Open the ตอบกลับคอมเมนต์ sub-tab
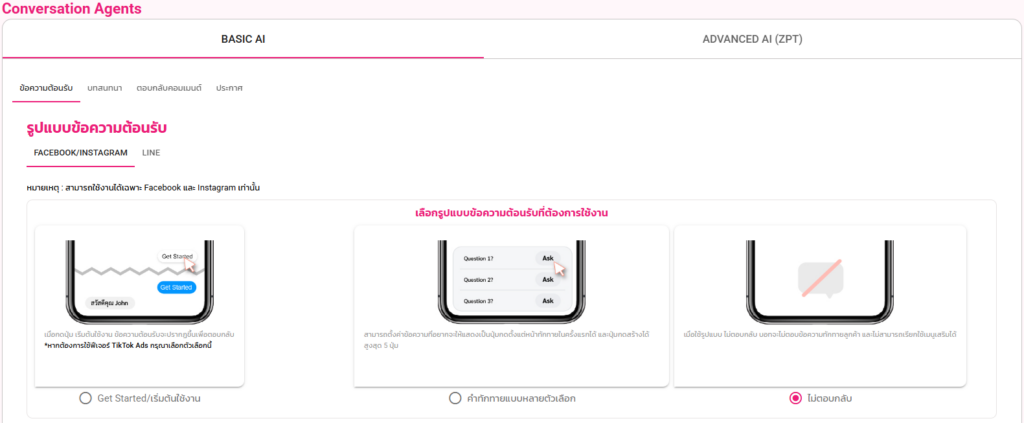1024x423 pixels. pos(169,88)
